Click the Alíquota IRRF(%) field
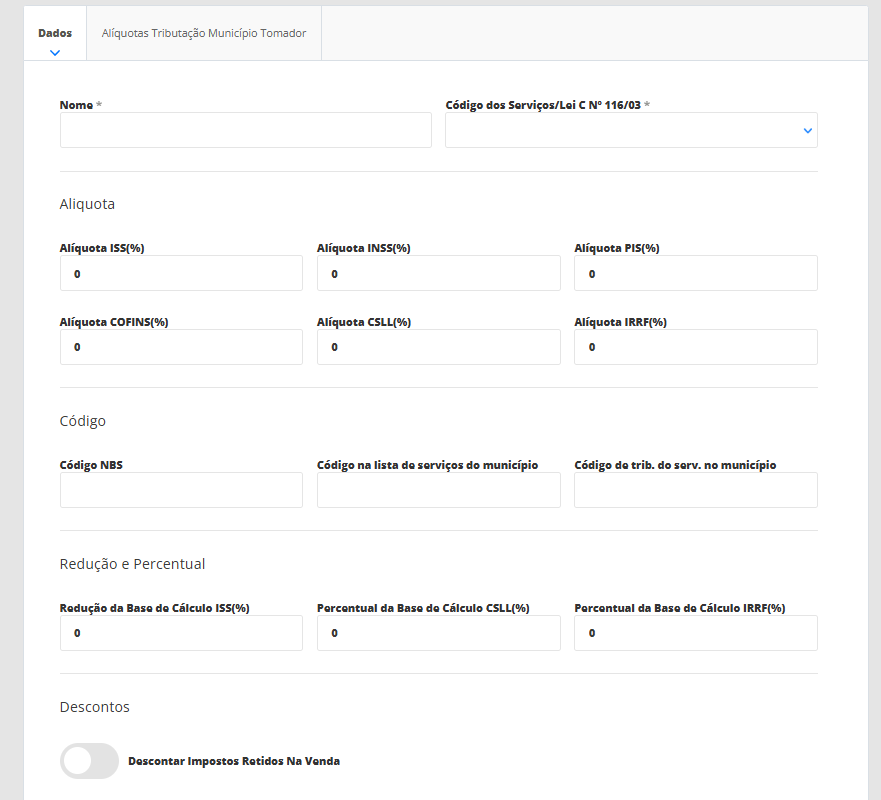This screenshot has width=881, height=800. point(695,347)
